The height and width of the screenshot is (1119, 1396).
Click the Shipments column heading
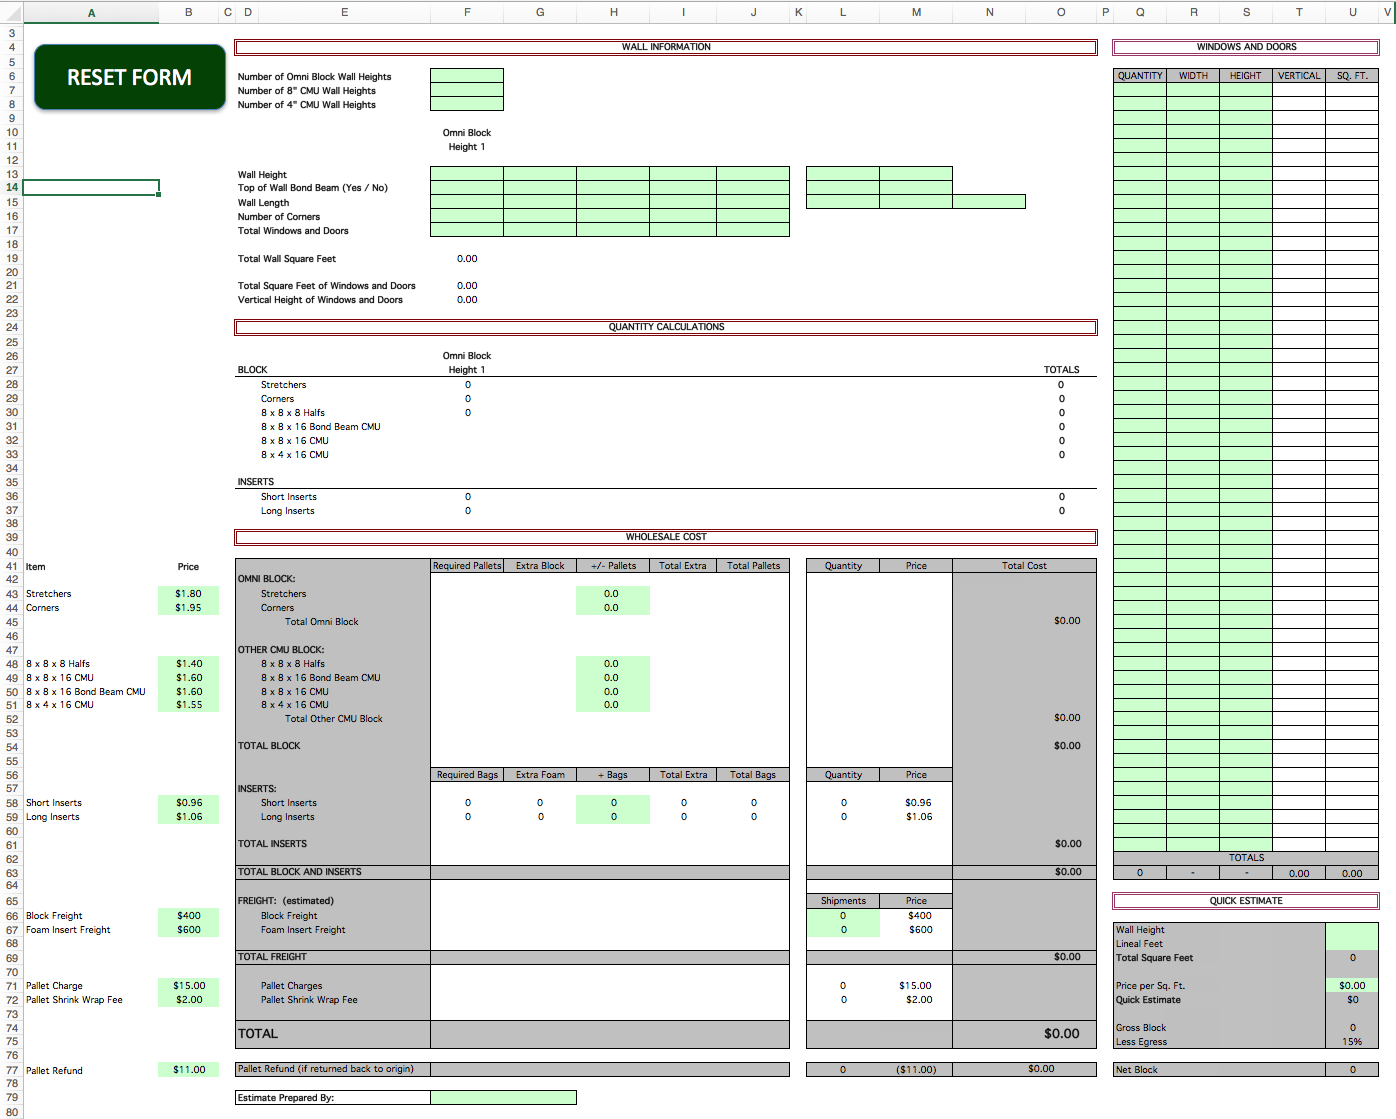[843, 901]
